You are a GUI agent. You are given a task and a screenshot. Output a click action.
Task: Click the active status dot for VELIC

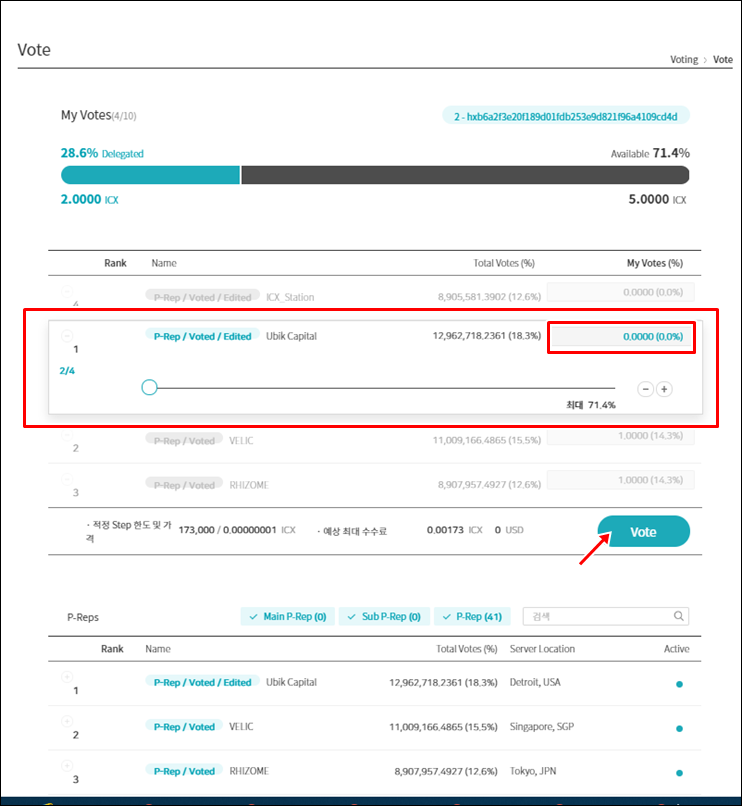pos(679,728)
